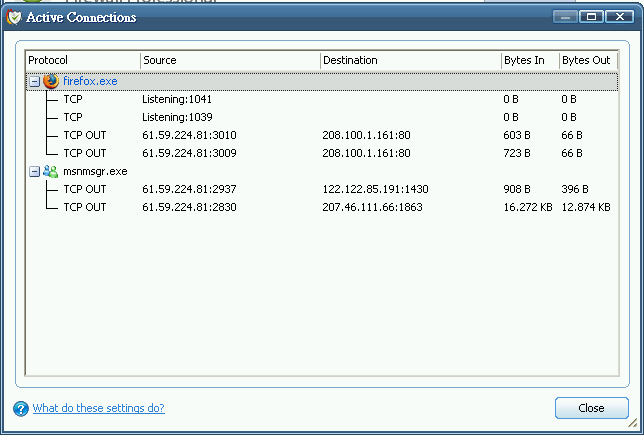Click the 396 B bytes out value
Viewport: 644px width, 435px height.
[575, 189]
